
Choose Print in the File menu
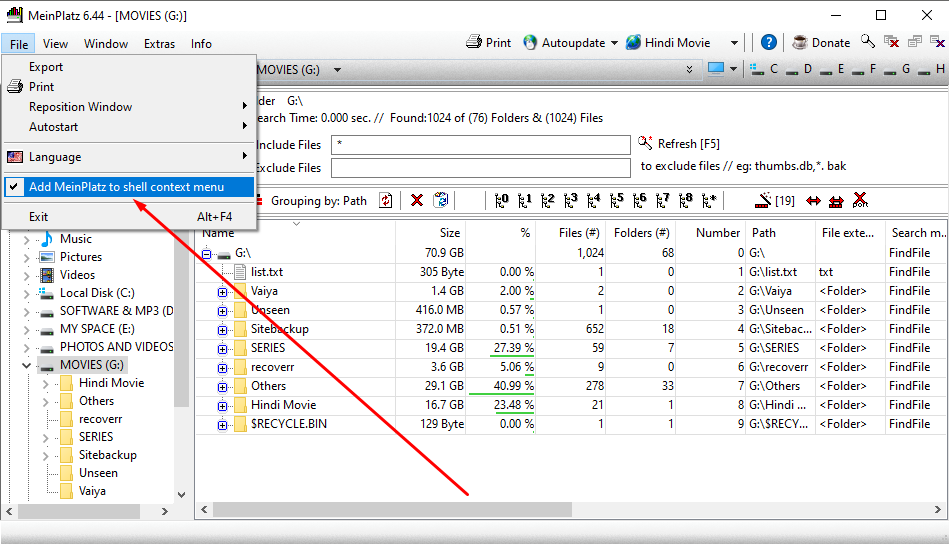[x=129, y=87]
